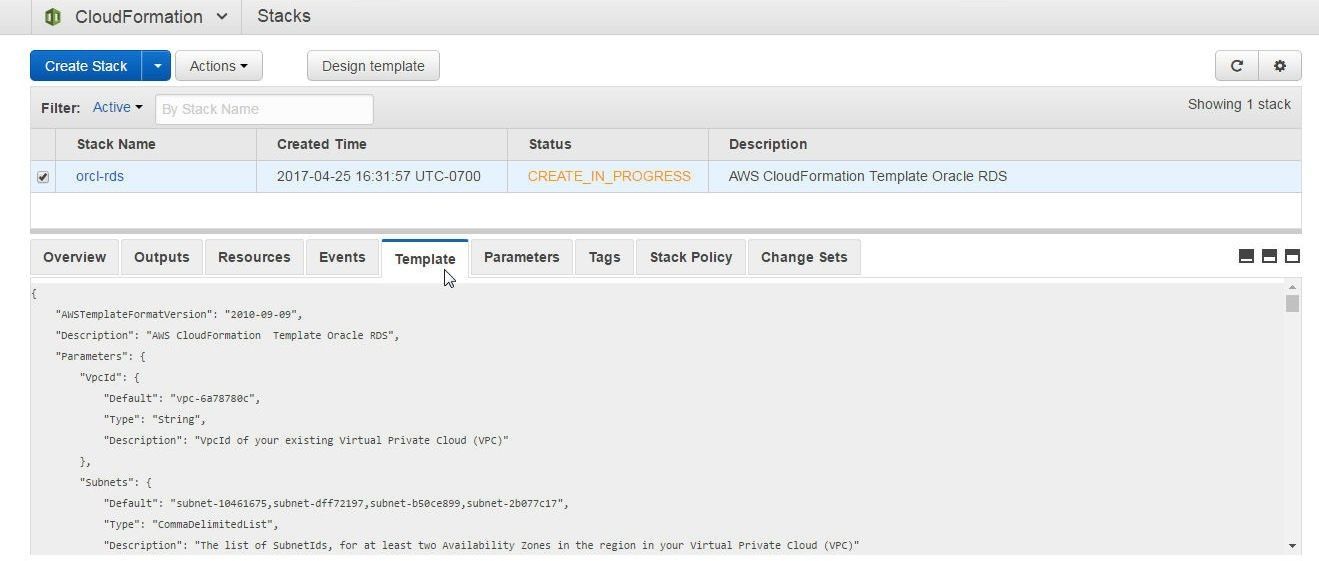Open settings gear for the stack table
This screenshot has width=1319, height=561.
click(x=1280, y=66)
